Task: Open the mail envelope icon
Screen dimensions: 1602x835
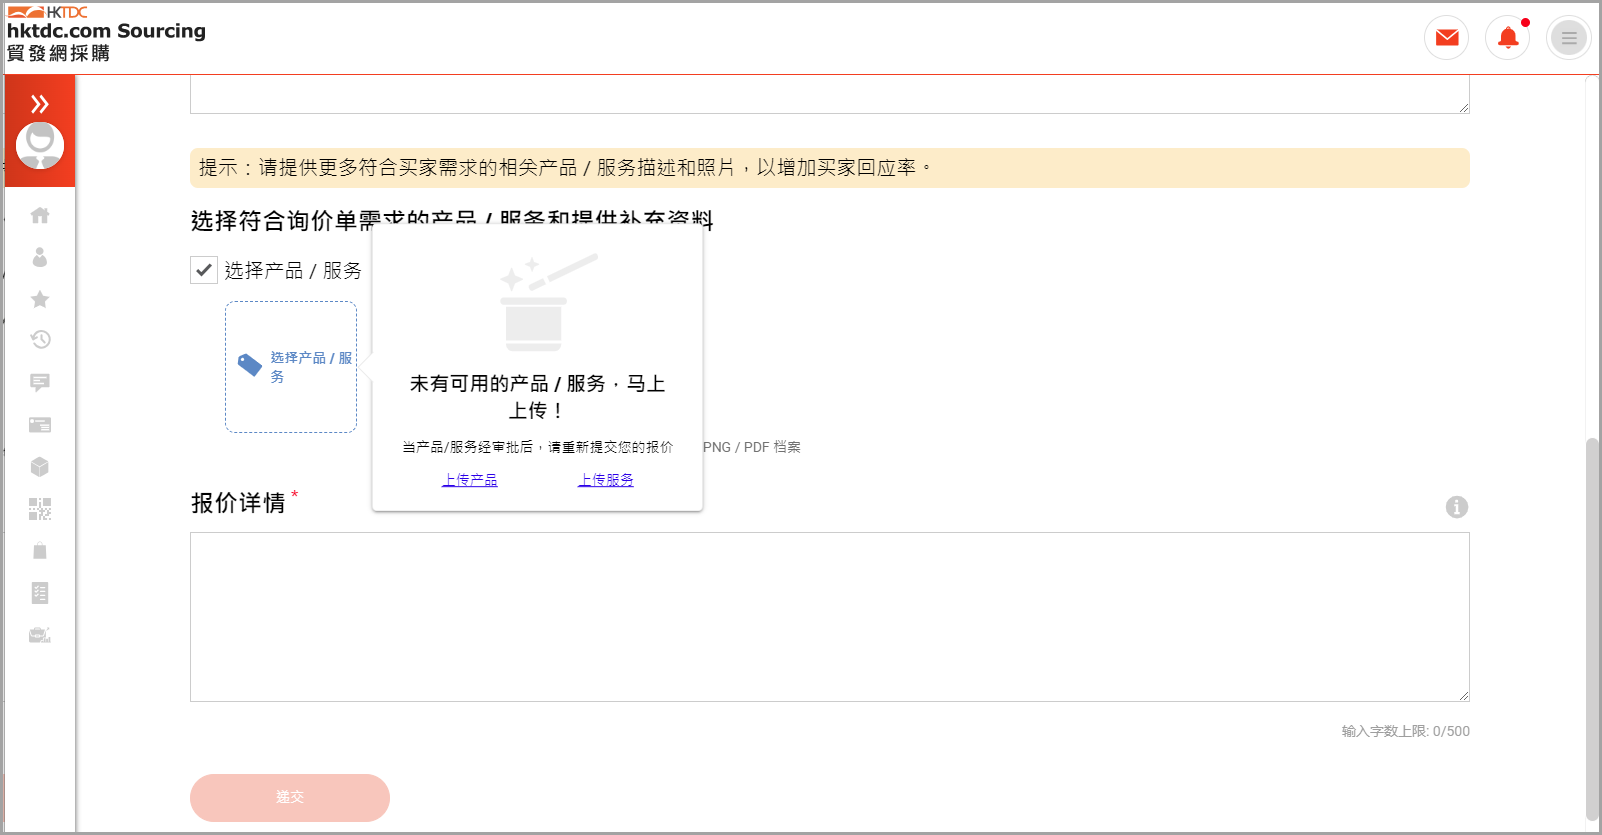Action: (1447, 38)
